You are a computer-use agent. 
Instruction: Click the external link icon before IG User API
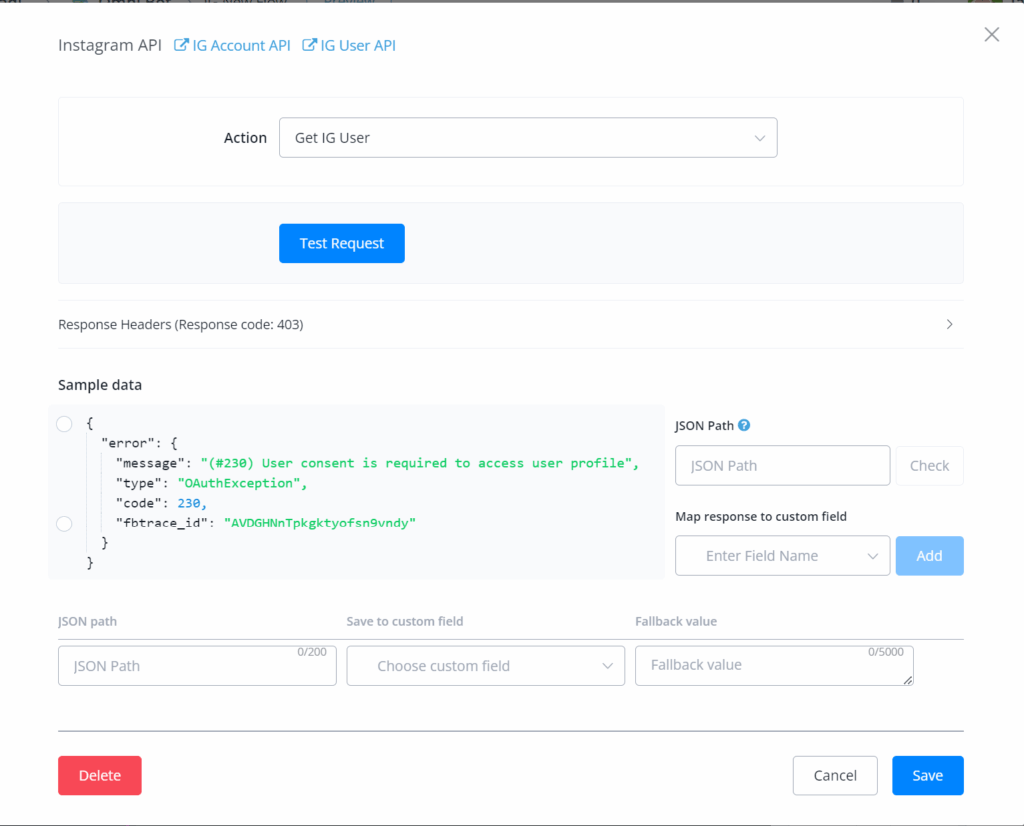pos(310,45)
